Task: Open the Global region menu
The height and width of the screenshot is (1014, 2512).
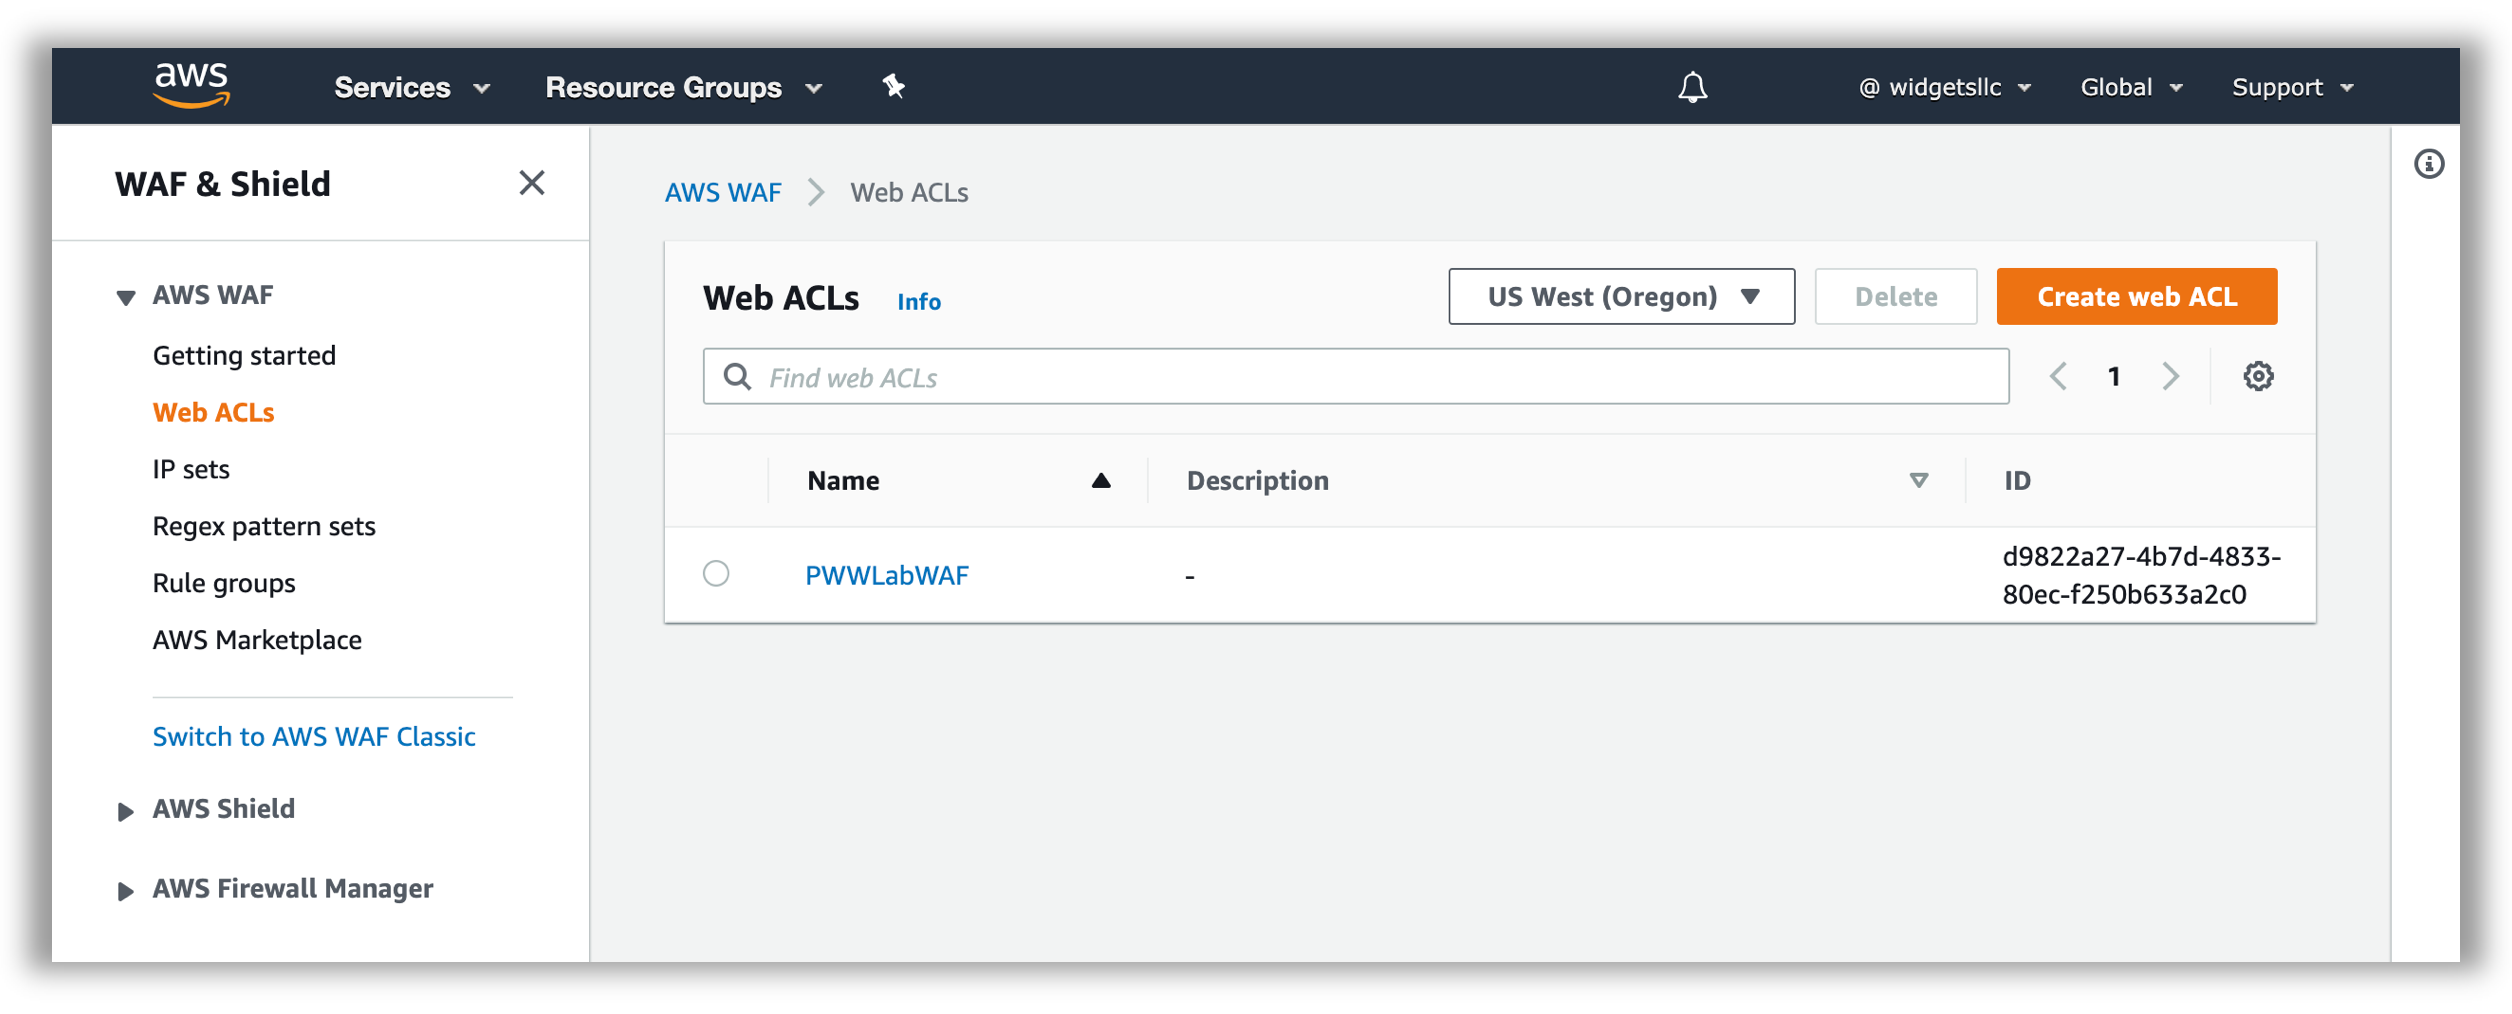Action: click(x=2131, y=88)
